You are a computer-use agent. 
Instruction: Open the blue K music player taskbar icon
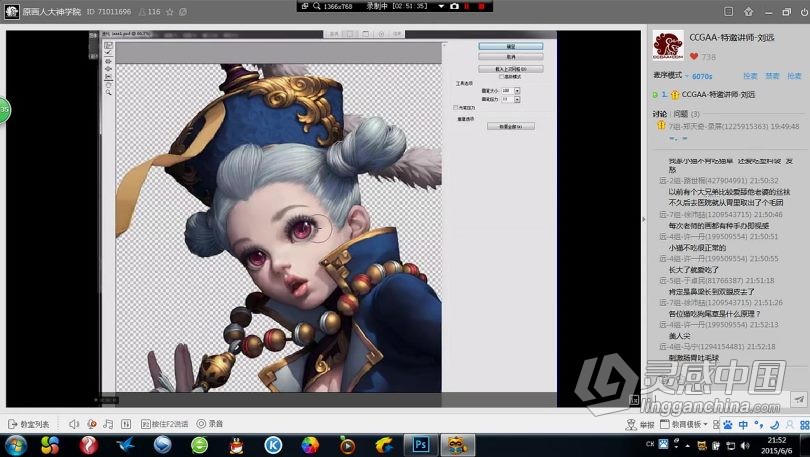(273, 445)
